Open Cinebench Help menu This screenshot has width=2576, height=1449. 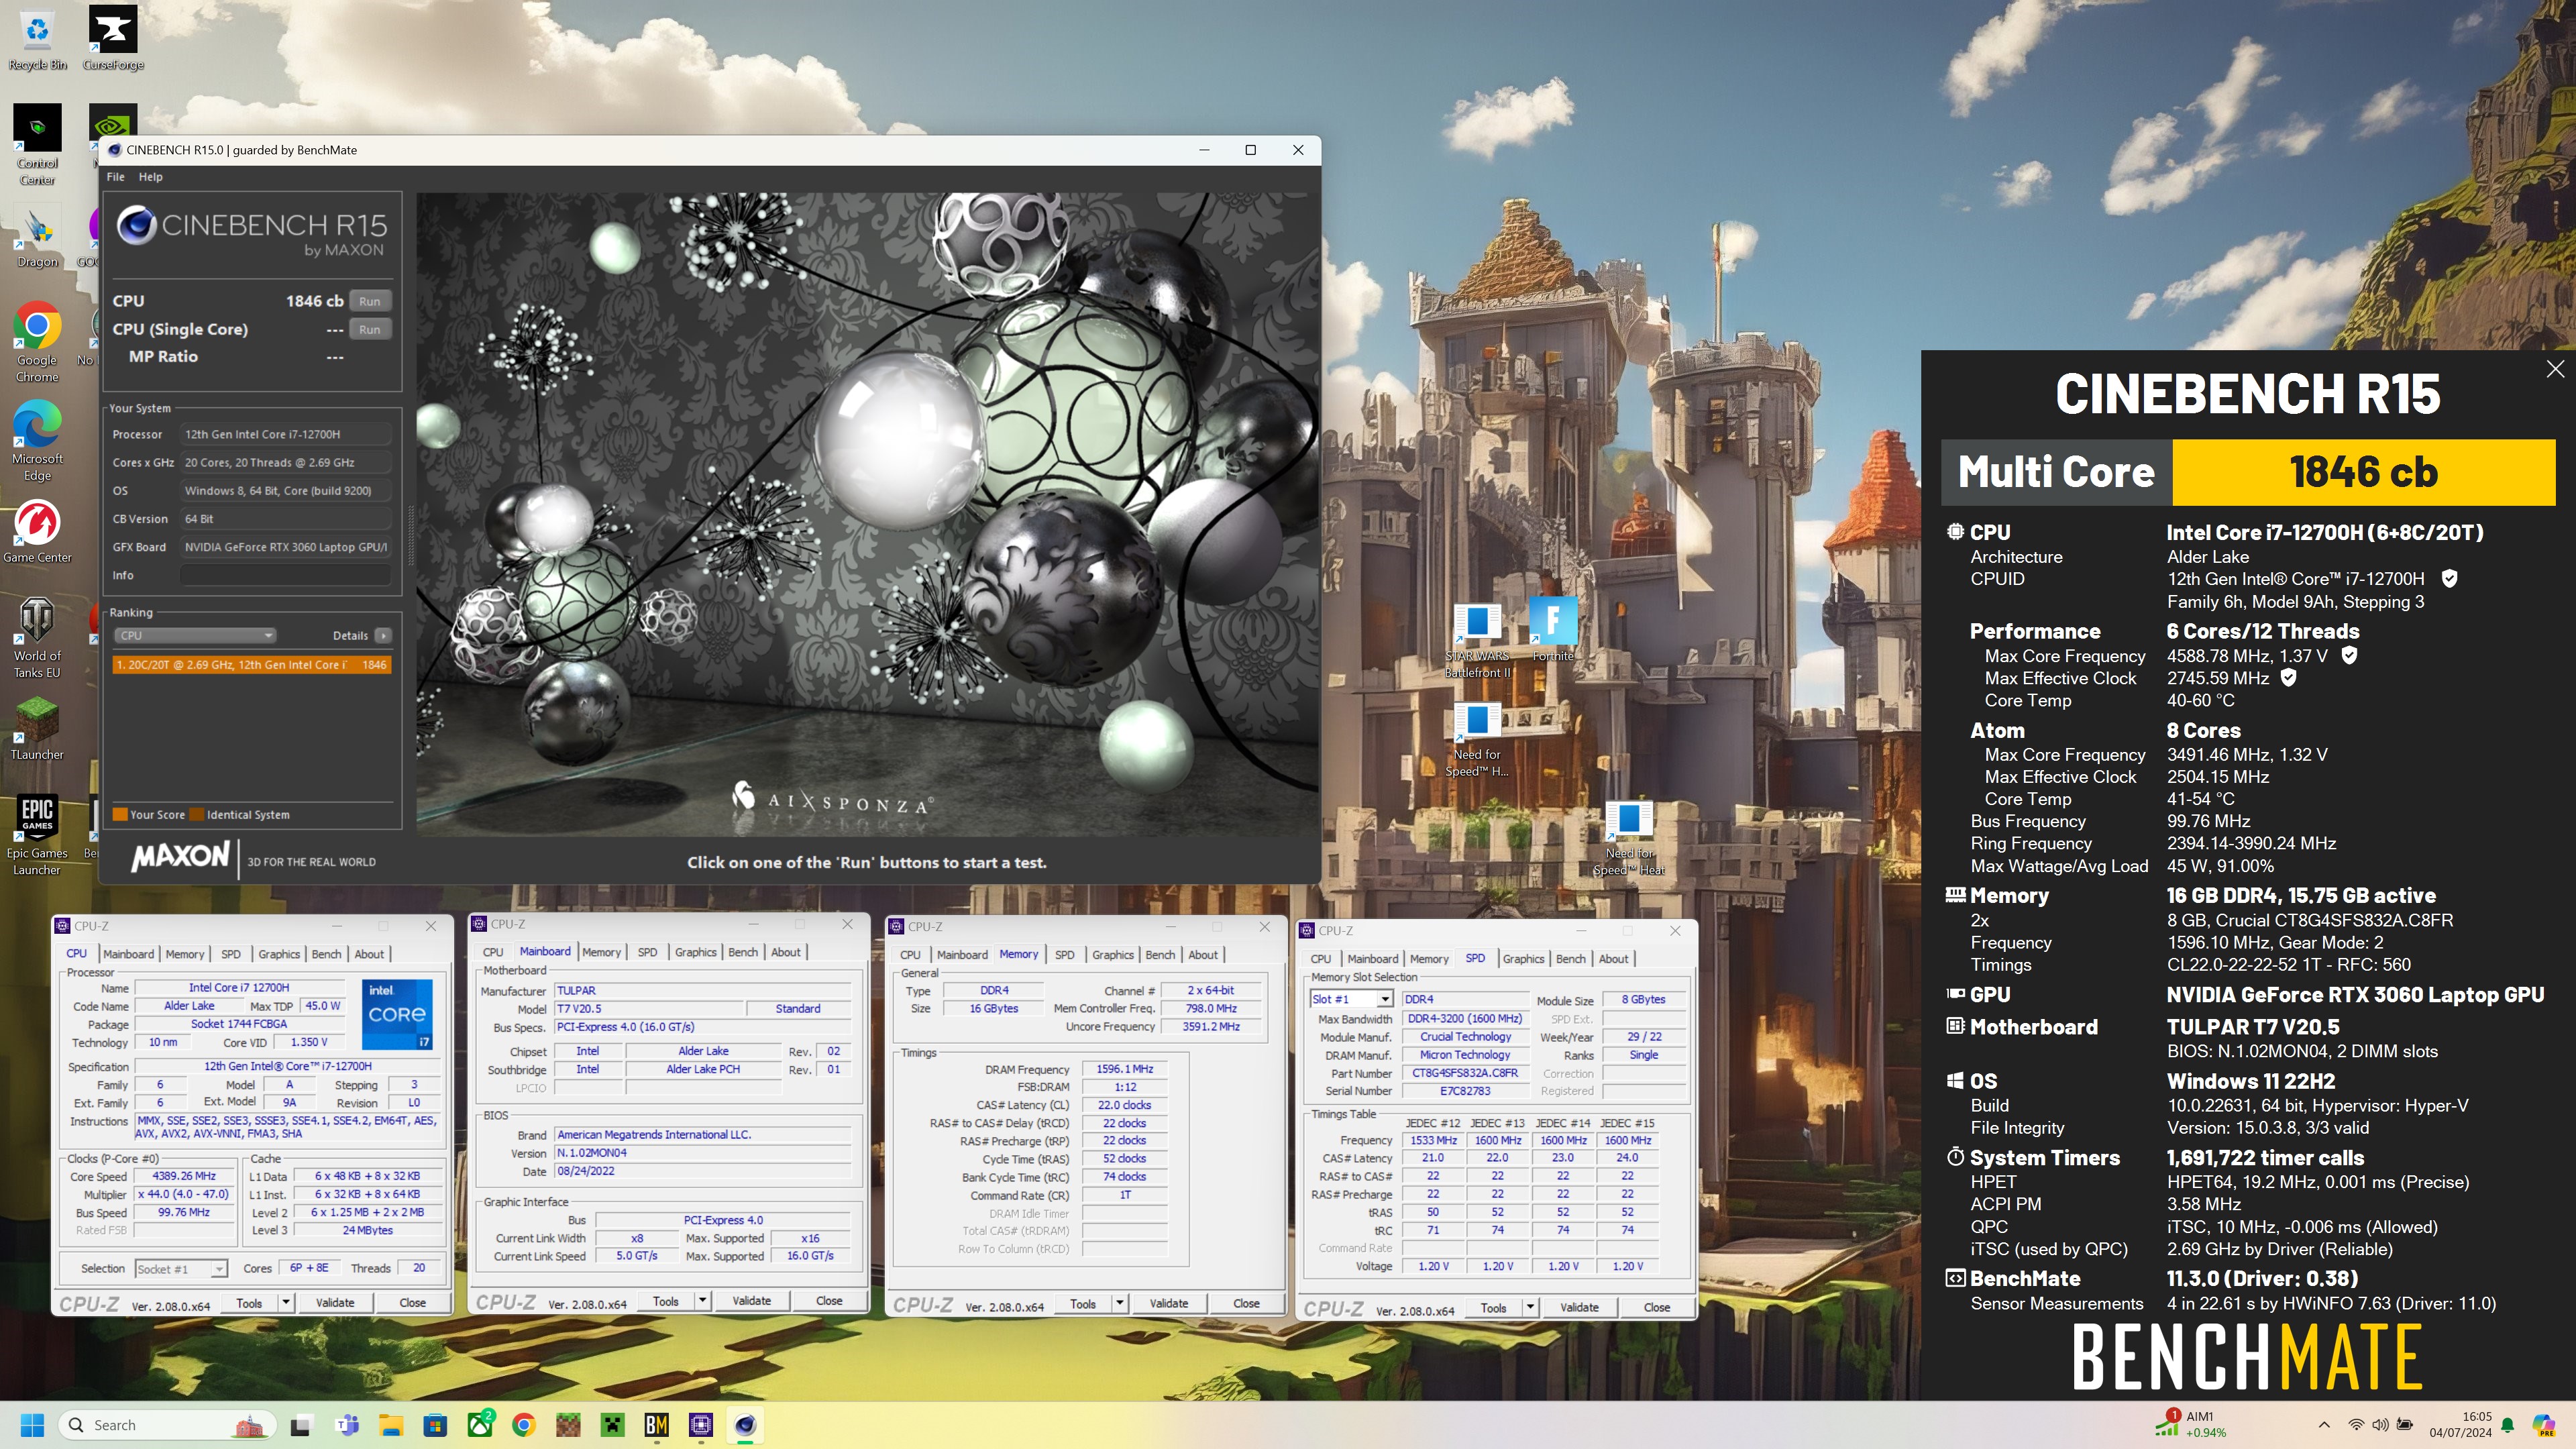click(x=150, y=177)
